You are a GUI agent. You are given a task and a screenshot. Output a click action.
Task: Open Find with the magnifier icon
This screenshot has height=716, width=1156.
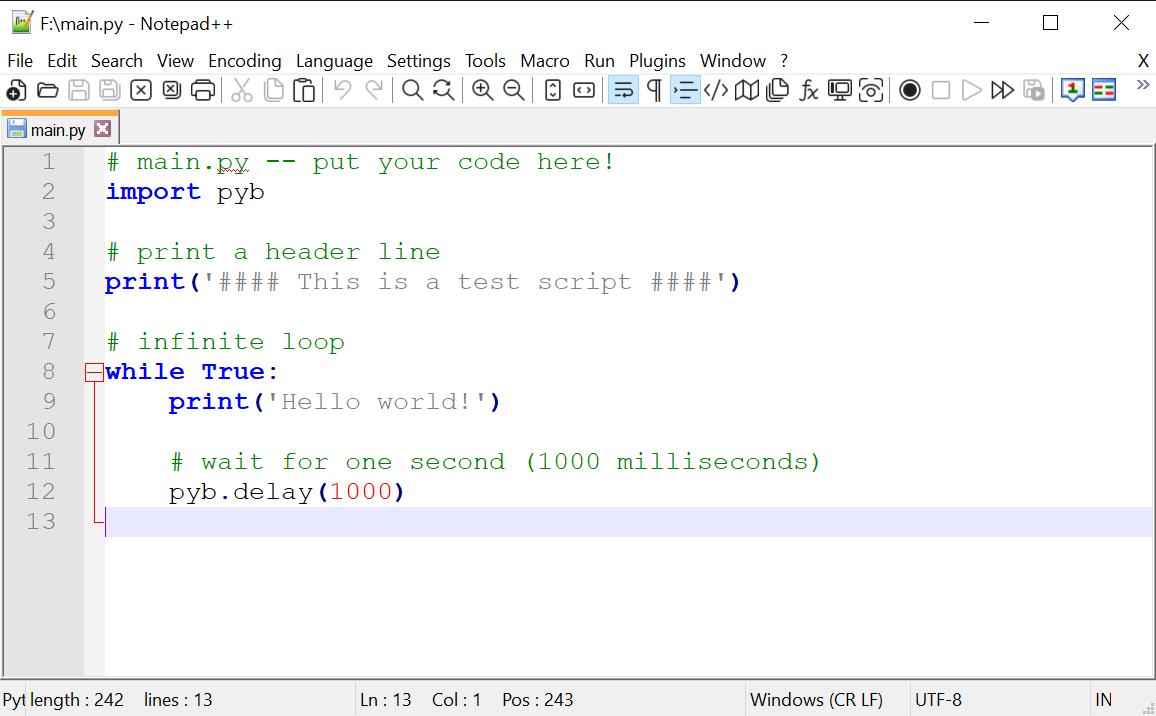click(x=412, y=91)
